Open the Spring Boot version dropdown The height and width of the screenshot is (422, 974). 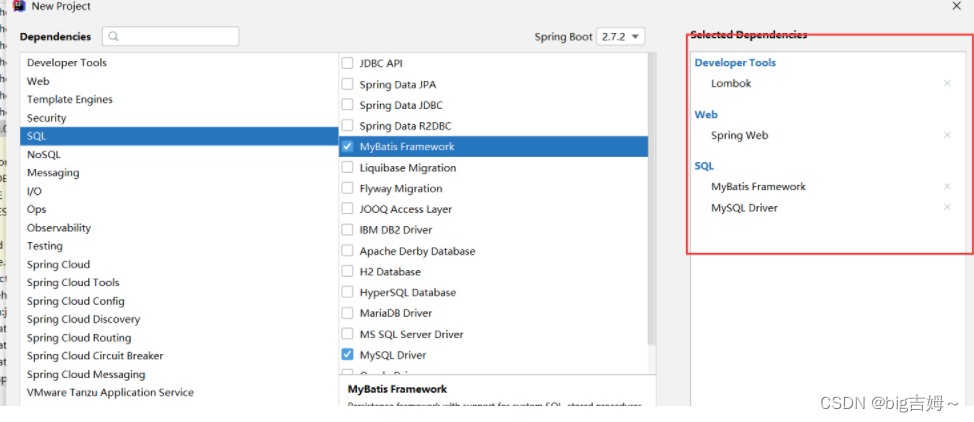coord(621,37)
